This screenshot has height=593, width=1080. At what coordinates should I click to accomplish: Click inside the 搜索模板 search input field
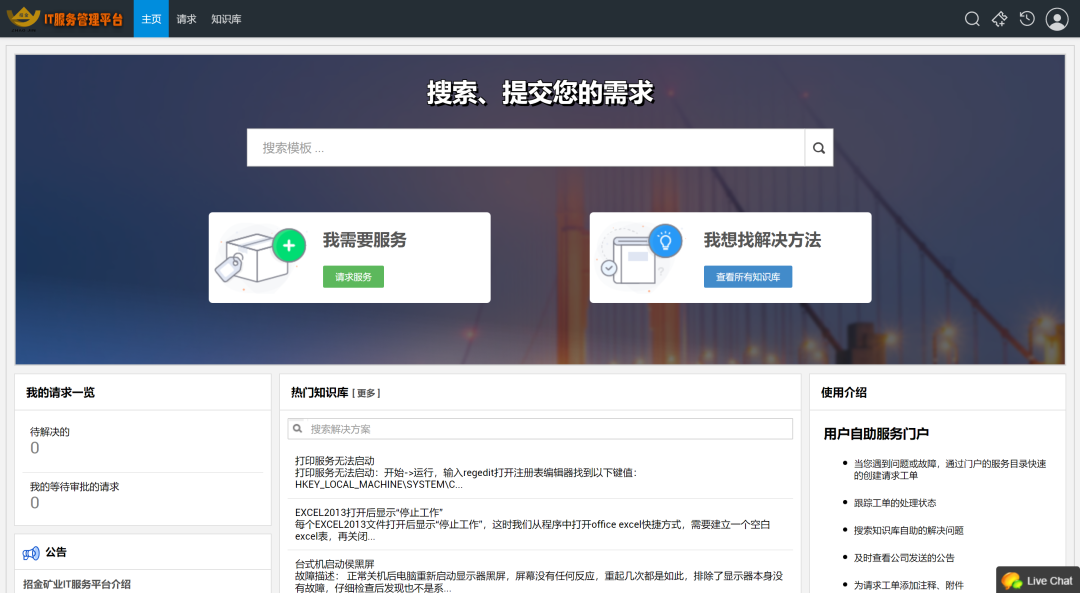pyautogui.click(x=520, y=147)
